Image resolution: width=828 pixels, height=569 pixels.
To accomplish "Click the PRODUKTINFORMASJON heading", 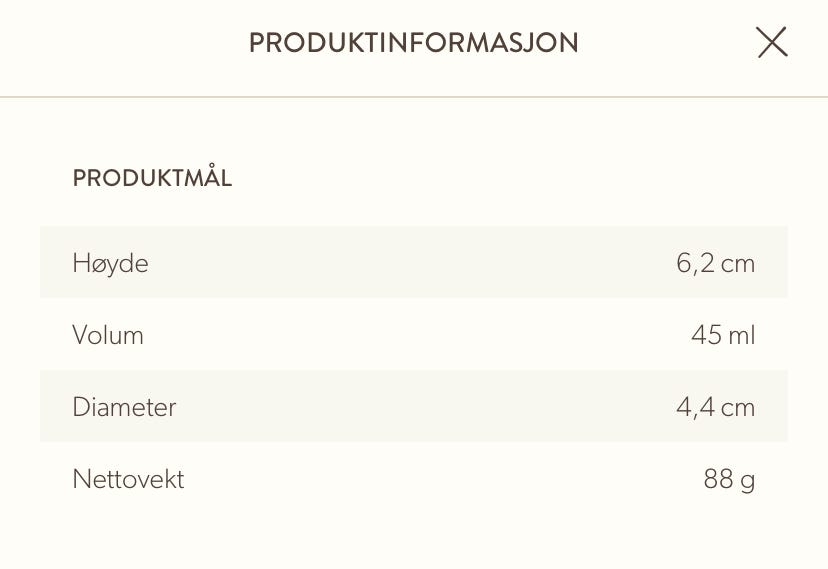I will (x=414, y=43).
